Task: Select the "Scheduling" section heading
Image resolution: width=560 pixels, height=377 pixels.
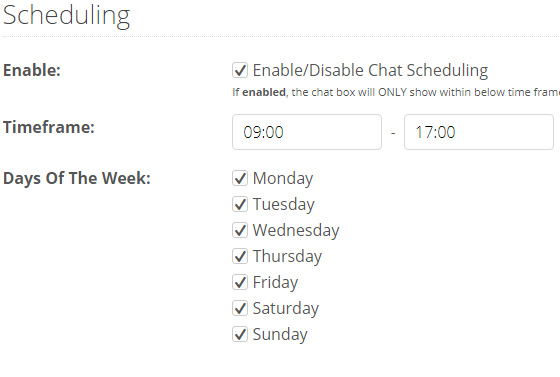Action: [66, 16]
